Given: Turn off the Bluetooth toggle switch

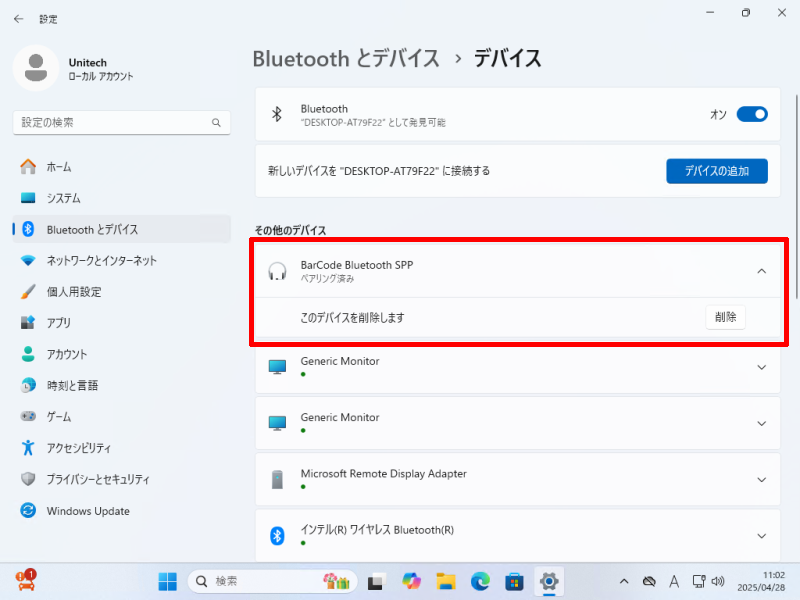Looking at the screenshot, I should (x=752, y=114).
